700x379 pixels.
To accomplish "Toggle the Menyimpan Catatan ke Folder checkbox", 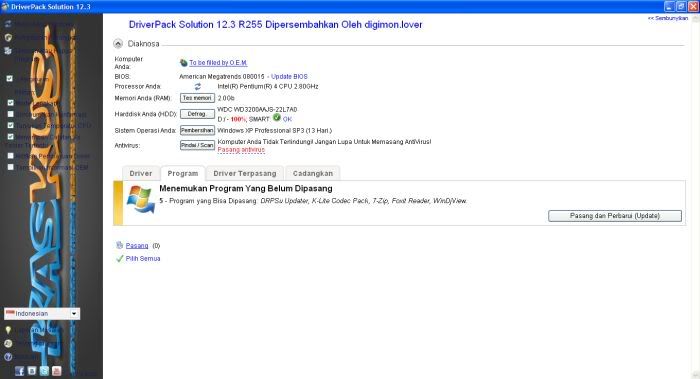I will click(10, 137).
